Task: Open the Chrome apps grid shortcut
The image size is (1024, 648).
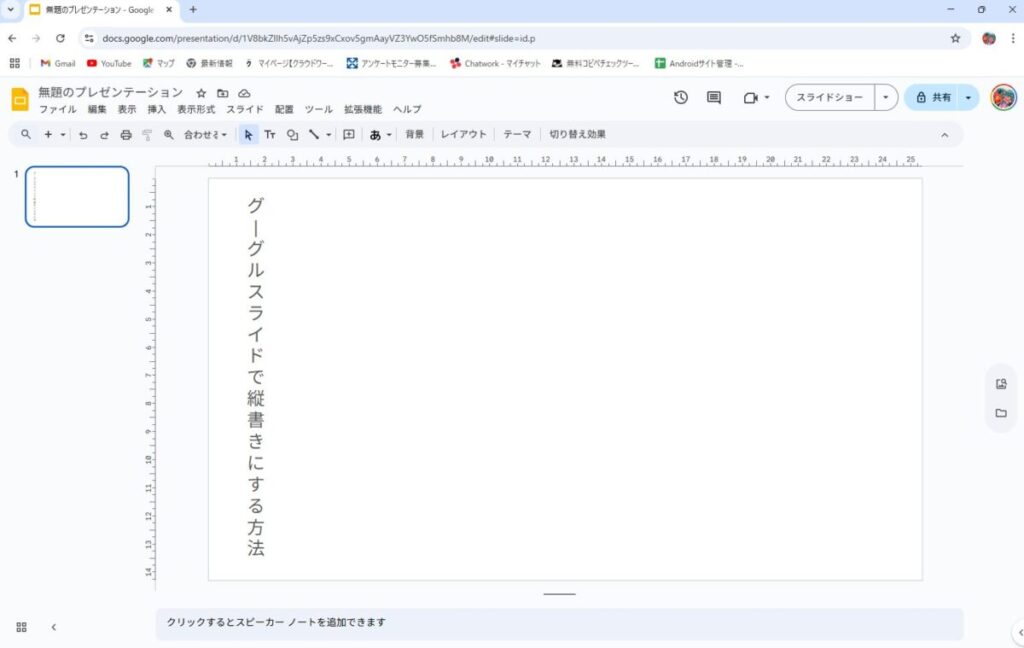Action: pyautogui.click(x=14, y=63)
